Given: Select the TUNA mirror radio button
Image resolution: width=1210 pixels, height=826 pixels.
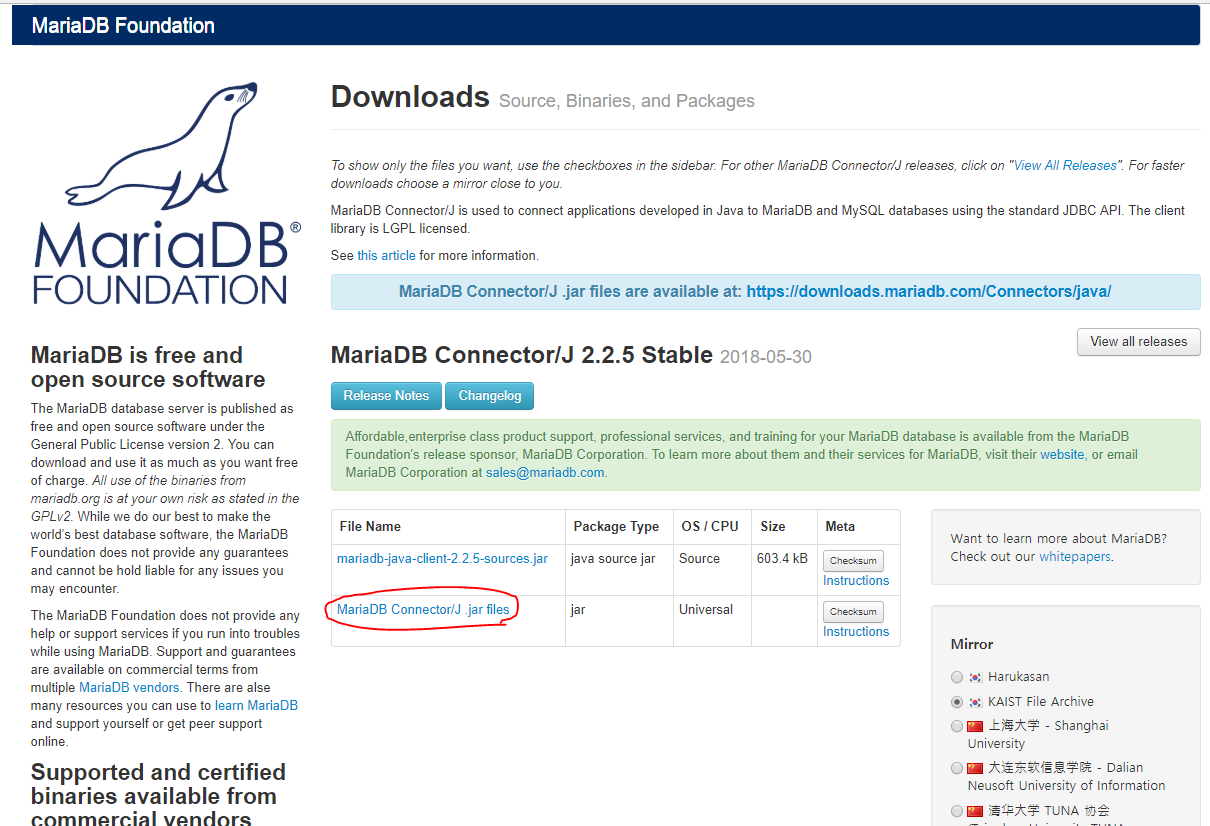Looking at the screenshot, I should click(x=957, y=811).
